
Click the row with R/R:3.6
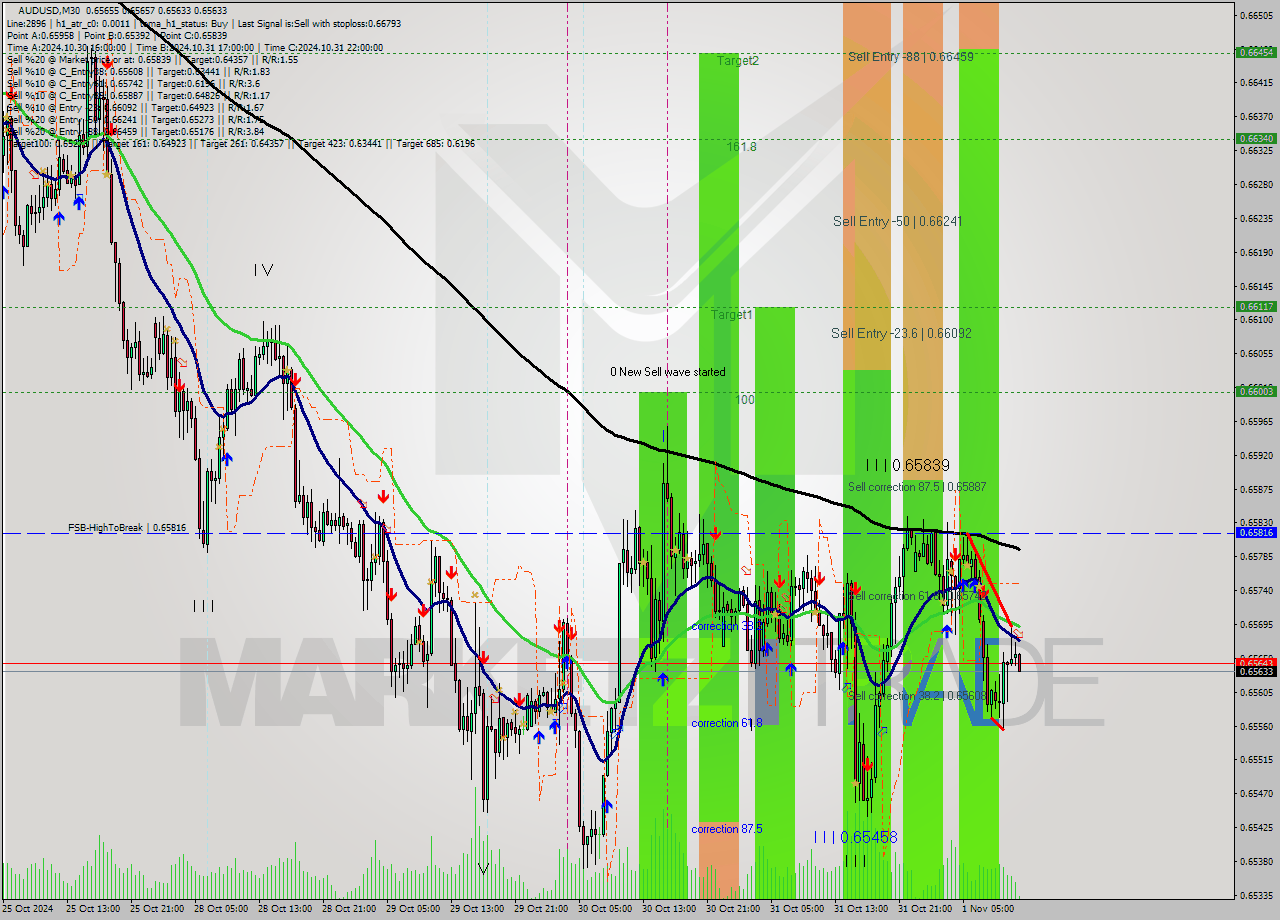[x=133, y=83]
